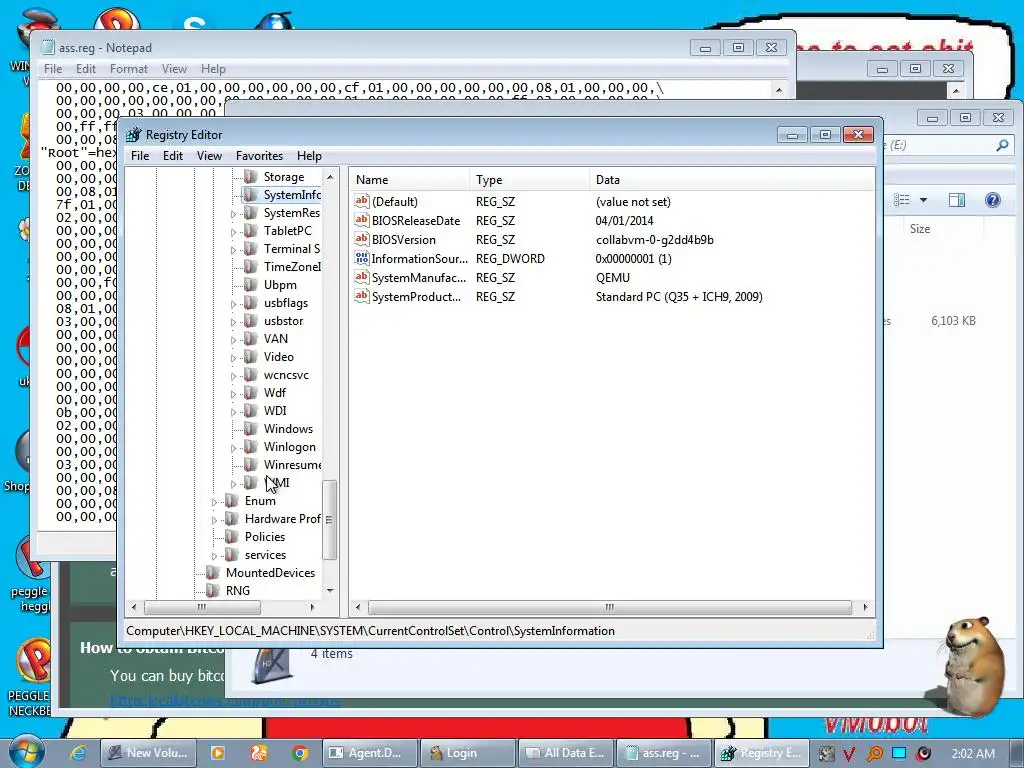Viewport: 1024px width, 768px height.
Task: Expand the Video registry key
Action: 233,357
